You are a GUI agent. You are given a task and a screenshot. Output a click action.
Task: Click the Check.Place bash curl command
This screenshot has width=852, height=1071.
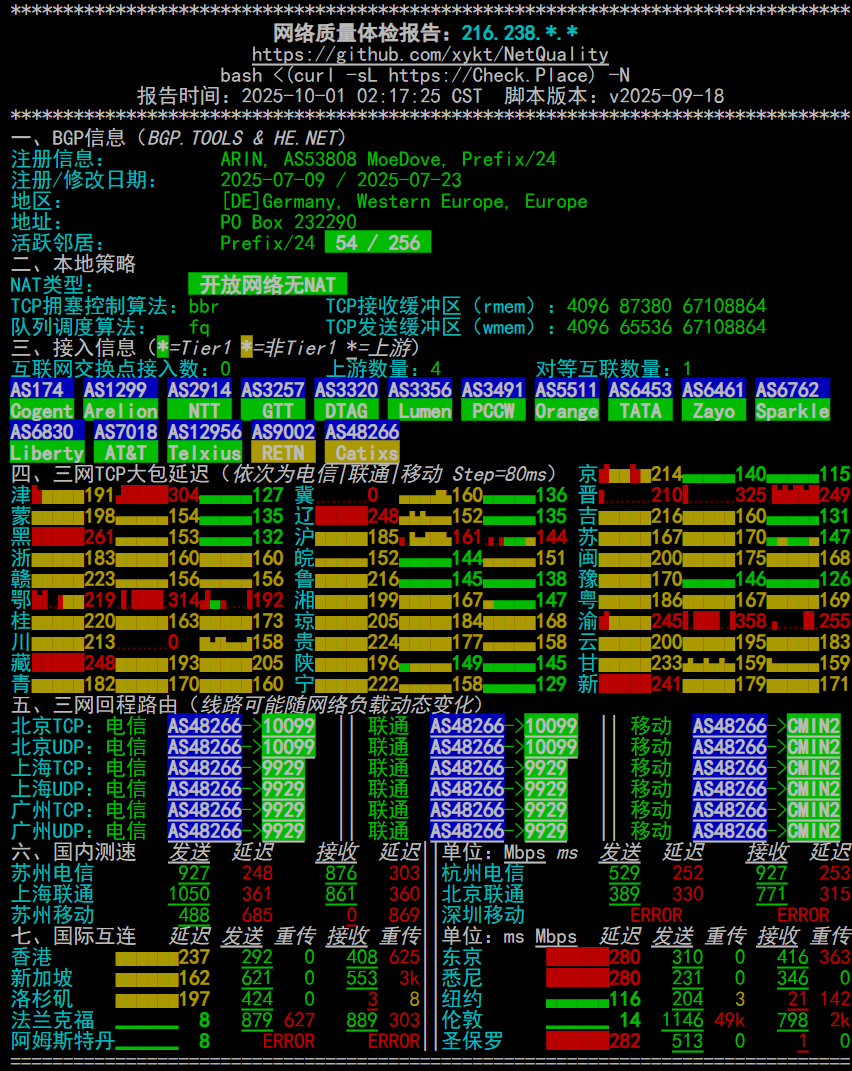pyautogui.click(x=425, y=75)
